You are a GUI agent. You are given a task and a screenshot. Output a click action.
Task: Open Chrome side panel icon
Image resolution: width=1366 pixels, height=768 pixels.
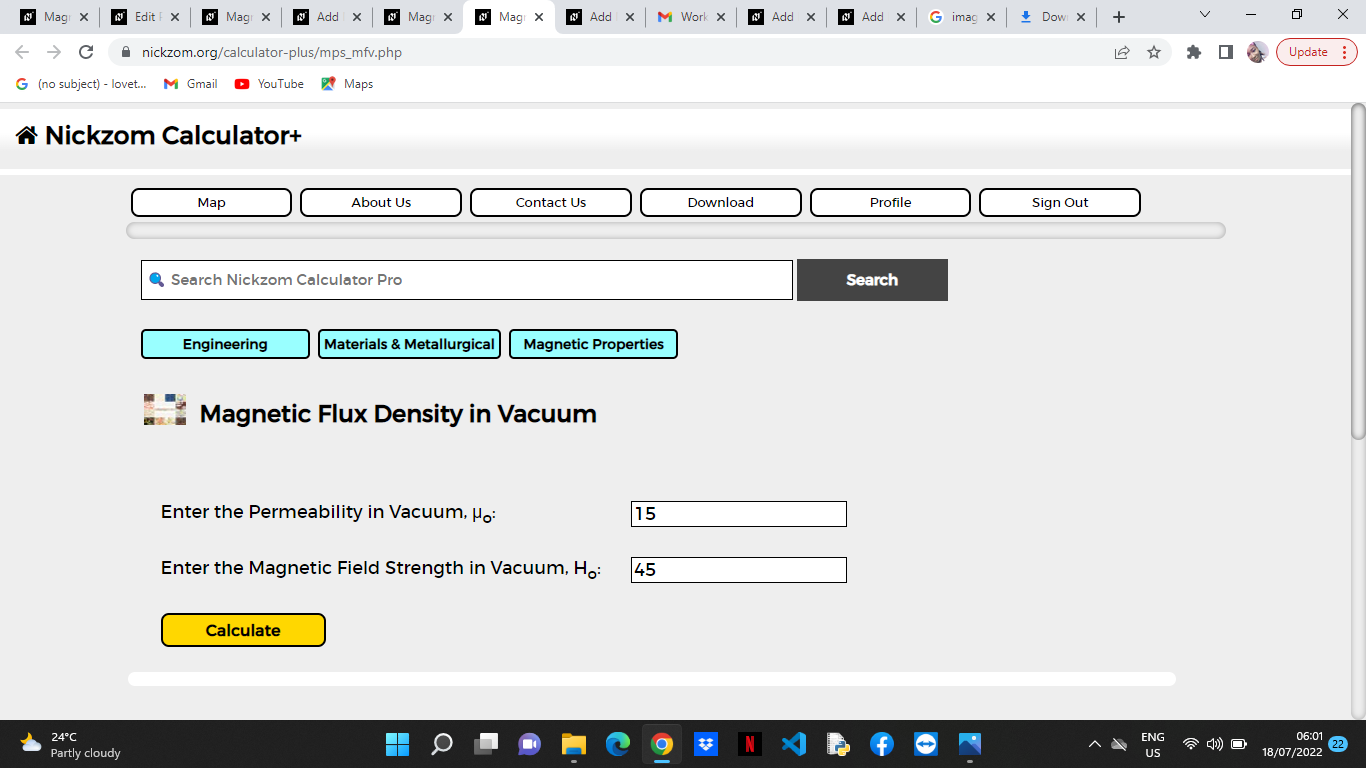1226,52
